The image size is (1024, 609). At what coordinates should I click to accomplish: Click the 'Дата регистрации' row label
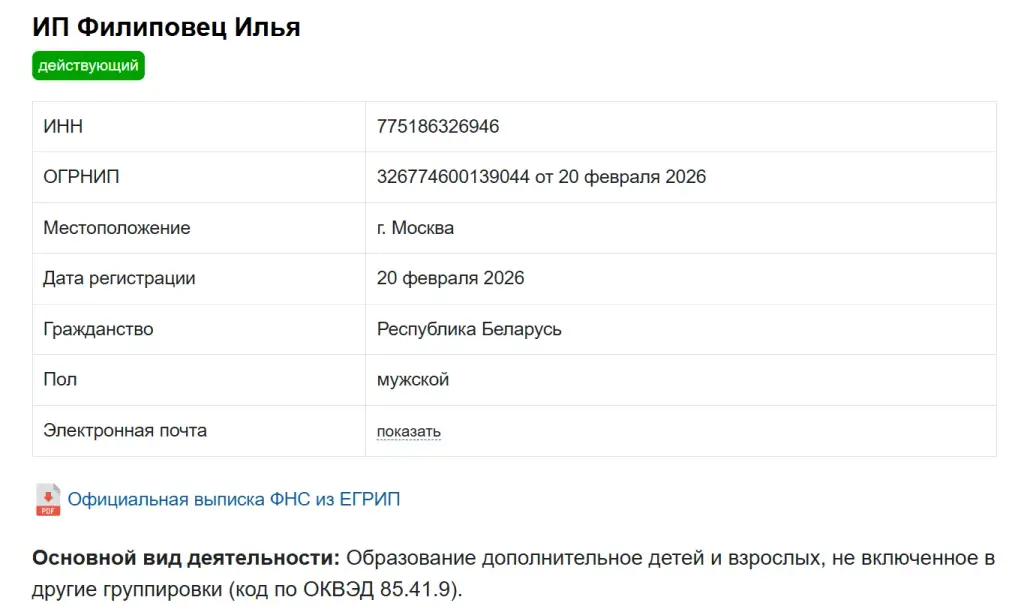(120, 278)
